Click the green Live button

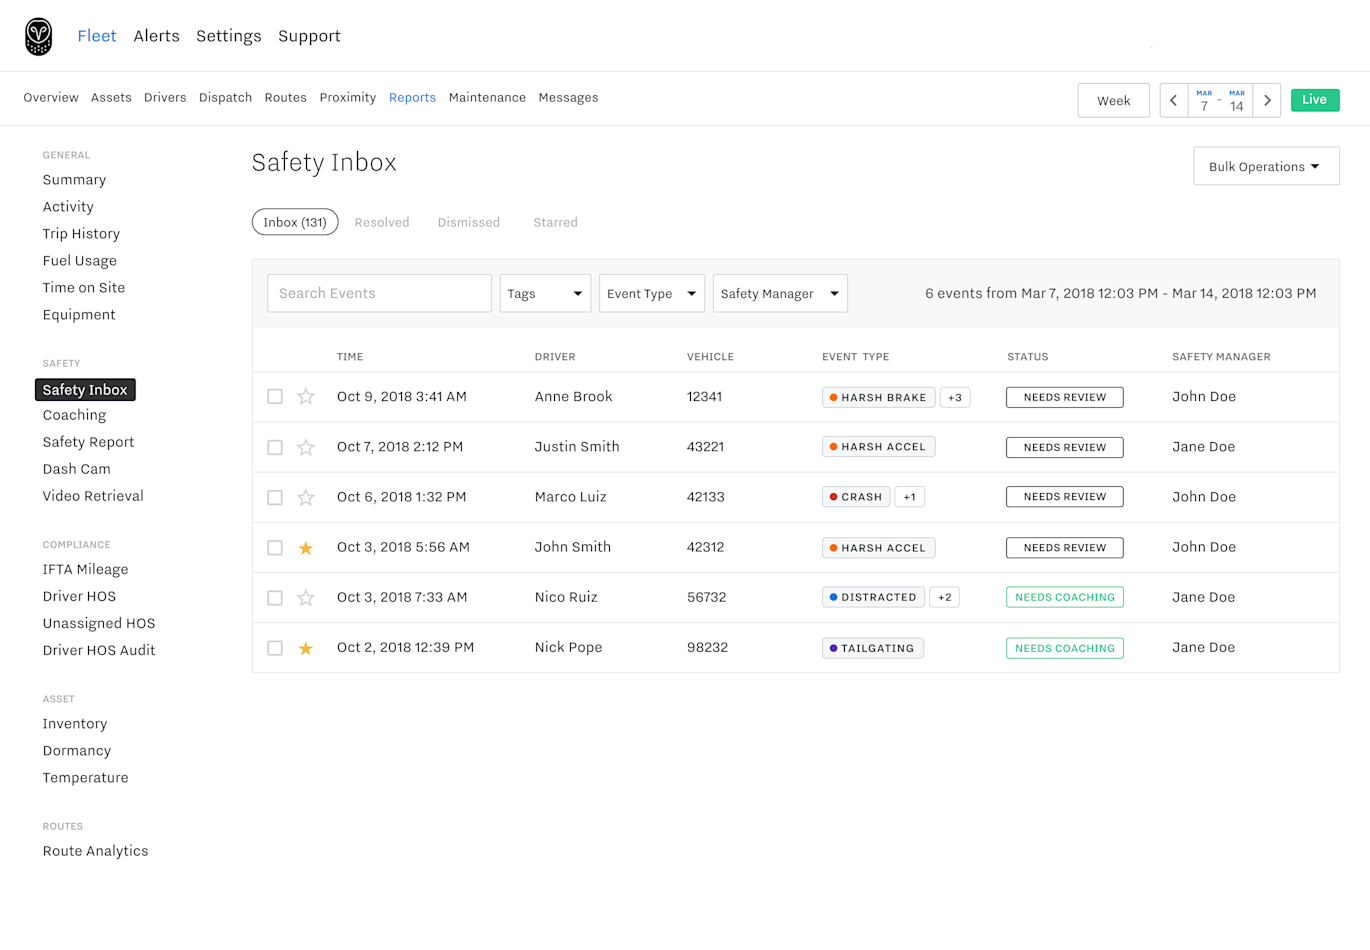(1315, 100)
